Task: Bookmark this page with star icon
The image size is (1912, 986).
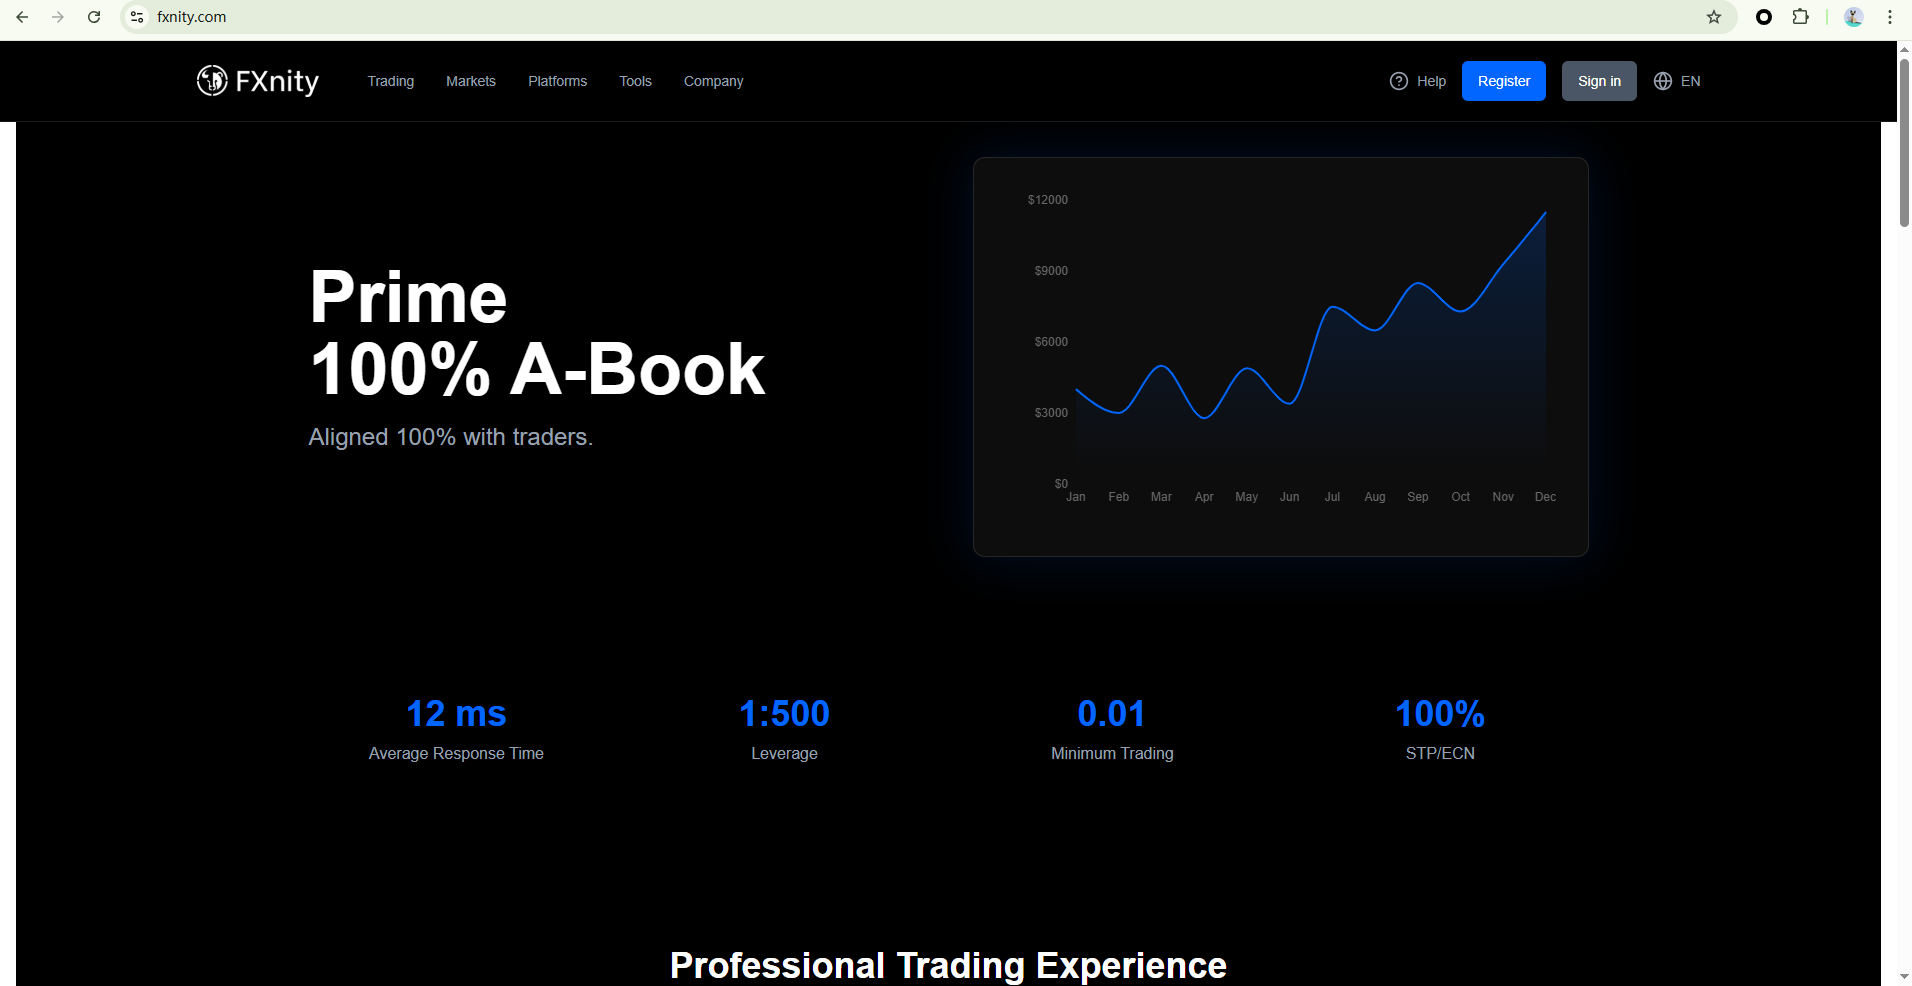Action: [x=1714, y=17]
